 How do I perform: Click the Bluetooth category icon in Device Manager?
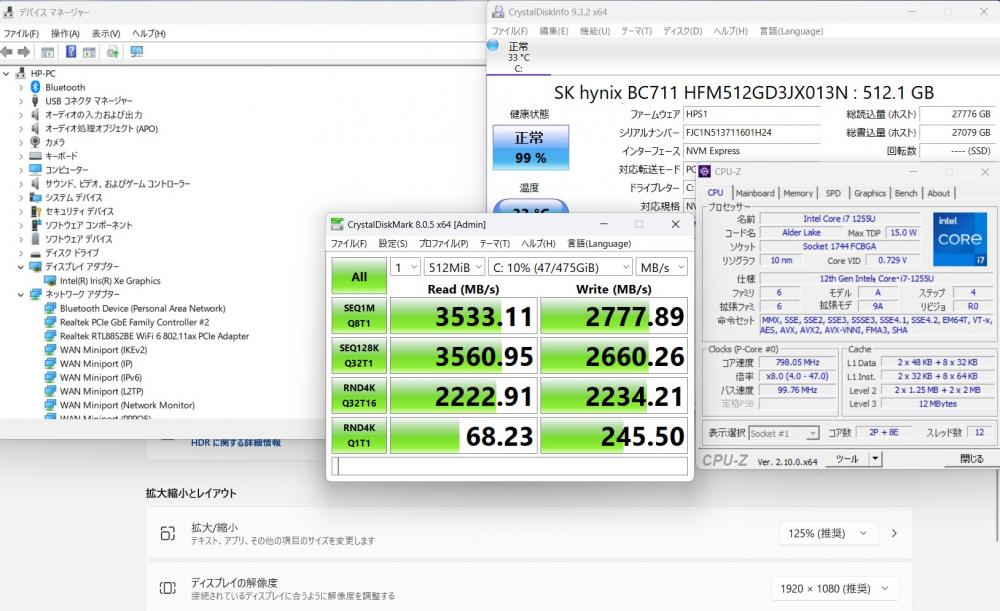pyautogui.click(x=36, y=87)
